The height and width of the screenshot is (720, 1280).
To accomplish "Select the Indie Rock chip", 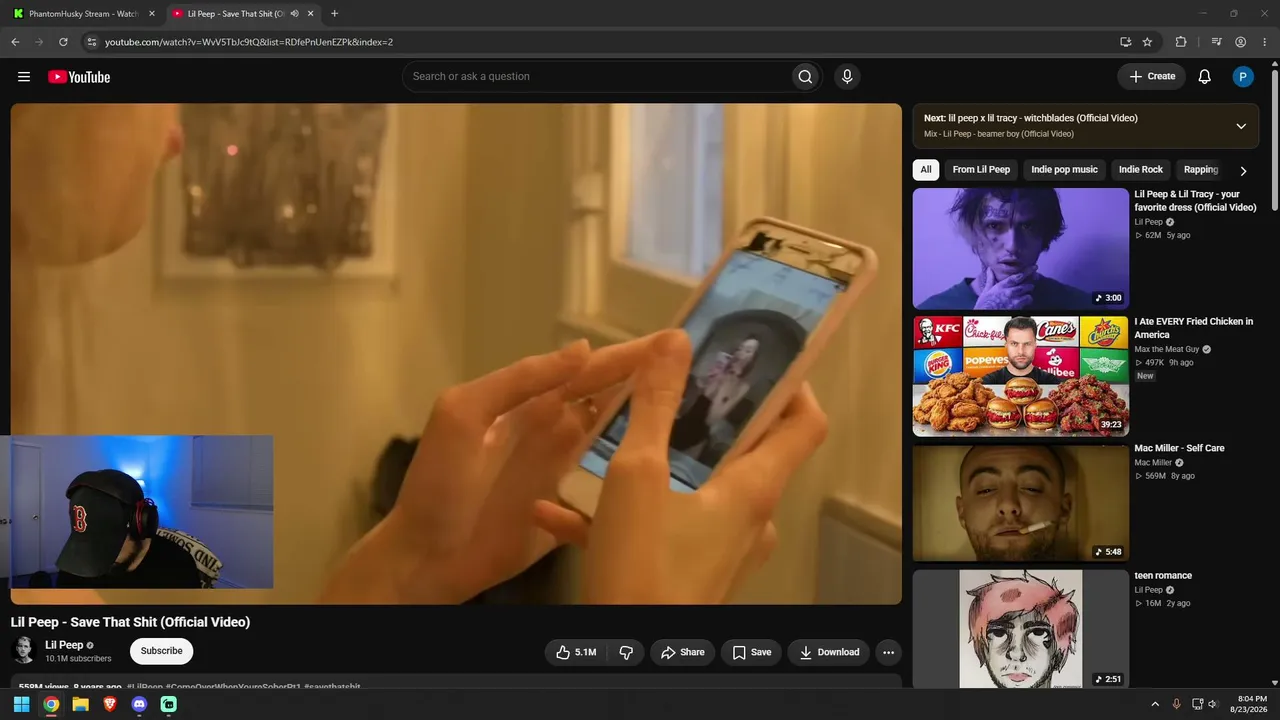I will pos(1141,170).
